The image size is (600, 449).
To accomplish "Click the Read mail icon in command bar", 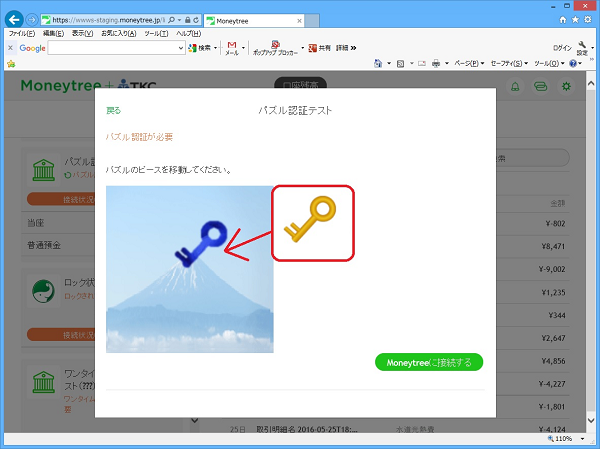I will coord(422,64).
